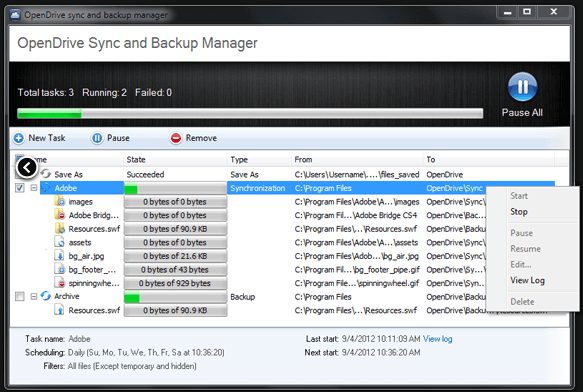The image size is (583, 392).
Task: Click the Next start time value
Action: (x=381, y=352)
